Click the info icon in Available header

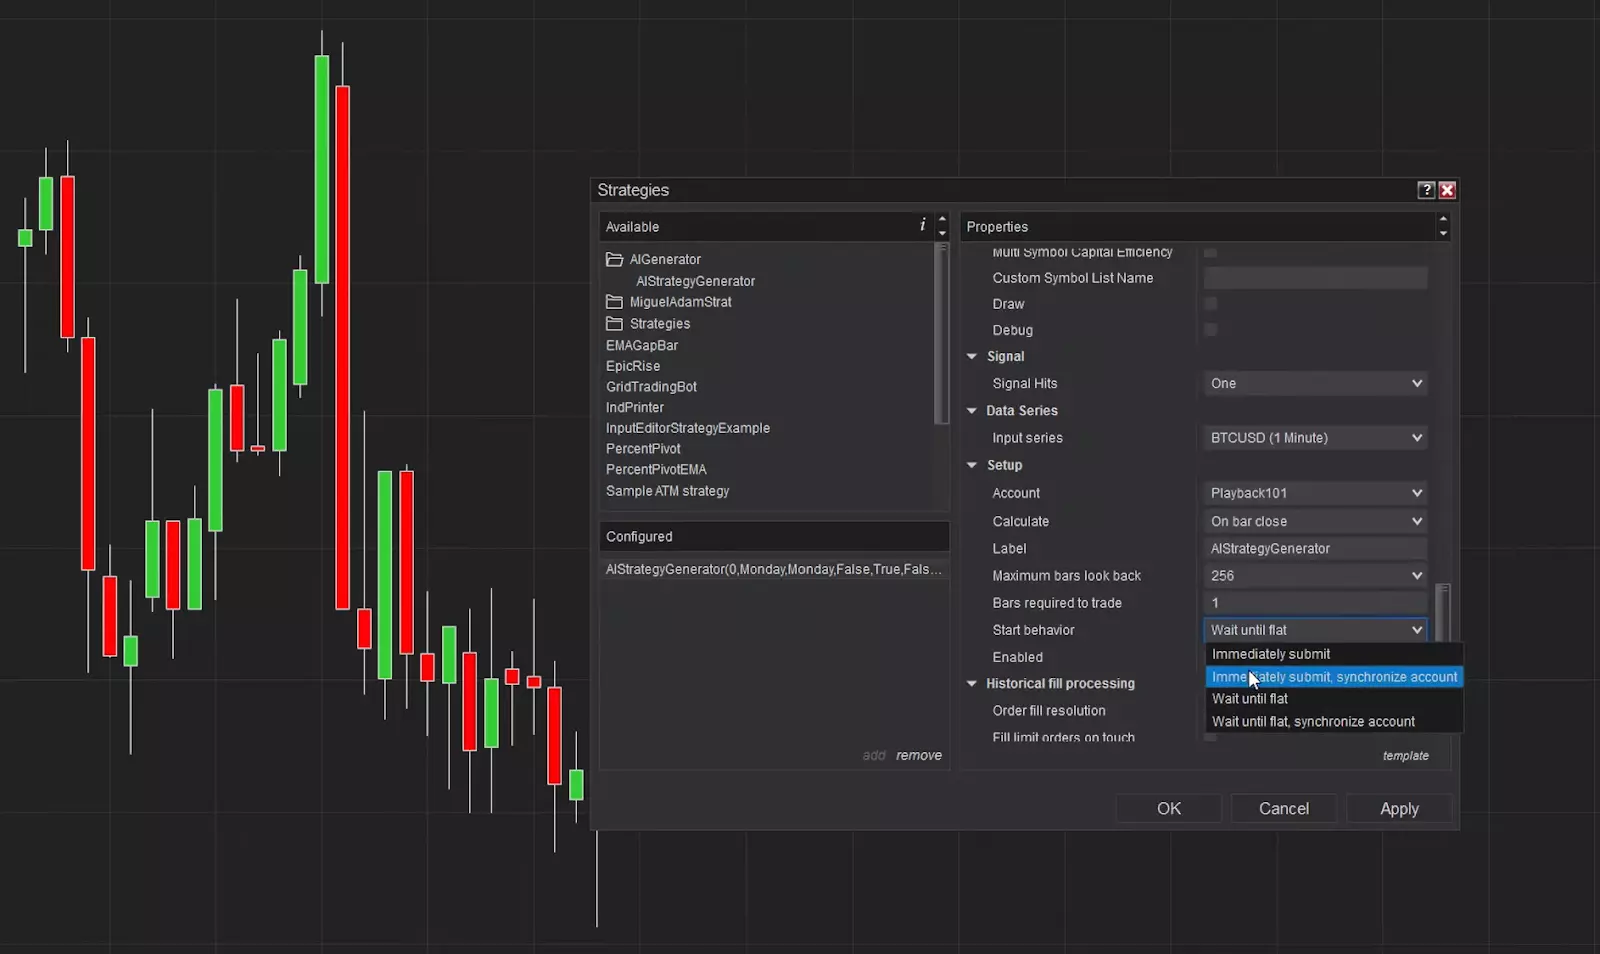[922, 225]
